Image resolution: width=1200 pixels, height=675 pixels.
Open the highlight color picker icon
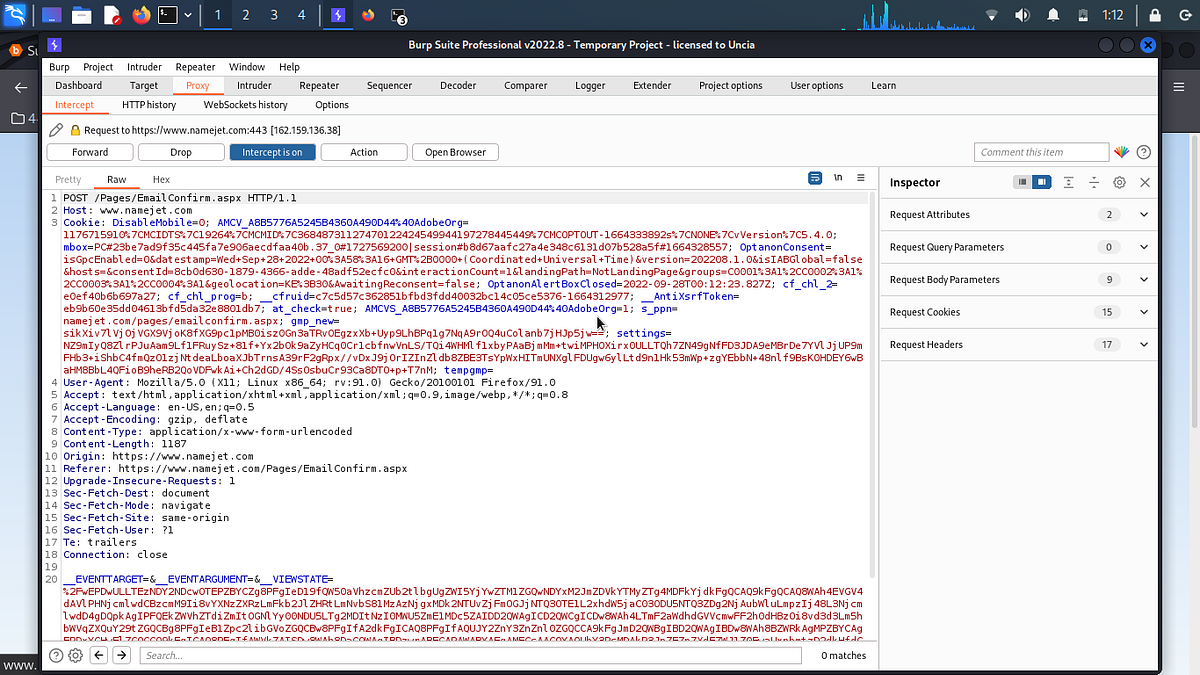point(1121,152)
